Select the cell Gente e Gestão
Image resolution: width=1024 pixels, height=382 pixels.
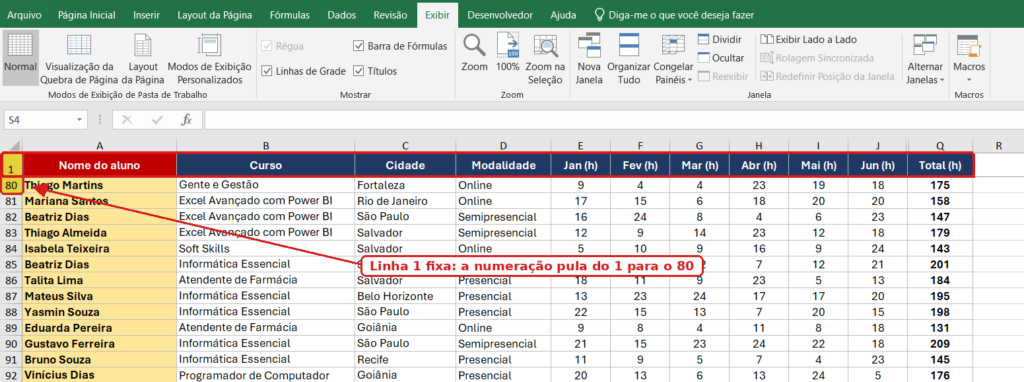pyautogui.click(x=266, y=185)
